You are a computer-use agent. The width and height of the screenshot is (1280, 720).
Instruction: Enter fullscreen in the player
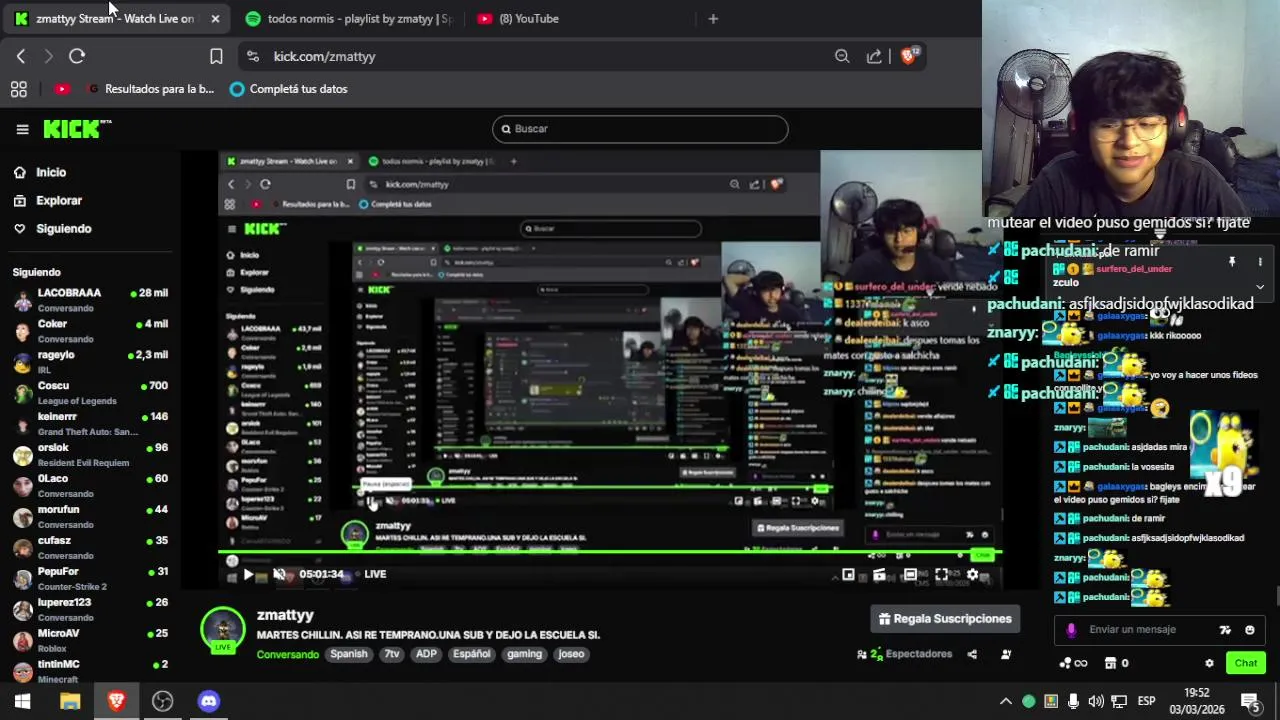click(941, 575)
